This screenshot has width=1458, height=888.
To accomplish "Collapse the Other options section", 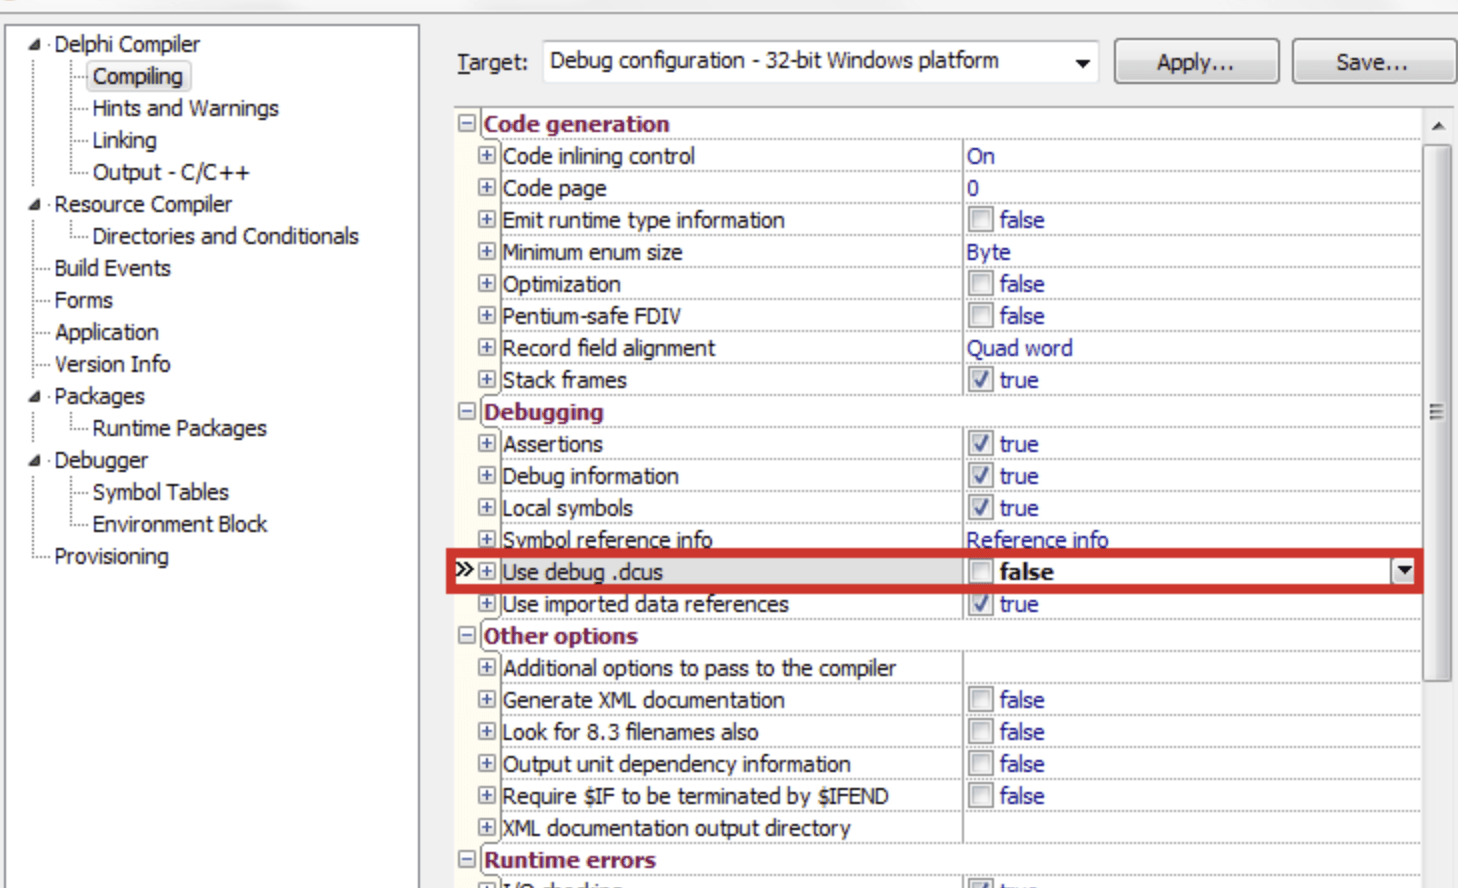I will [x=467, y=635].
